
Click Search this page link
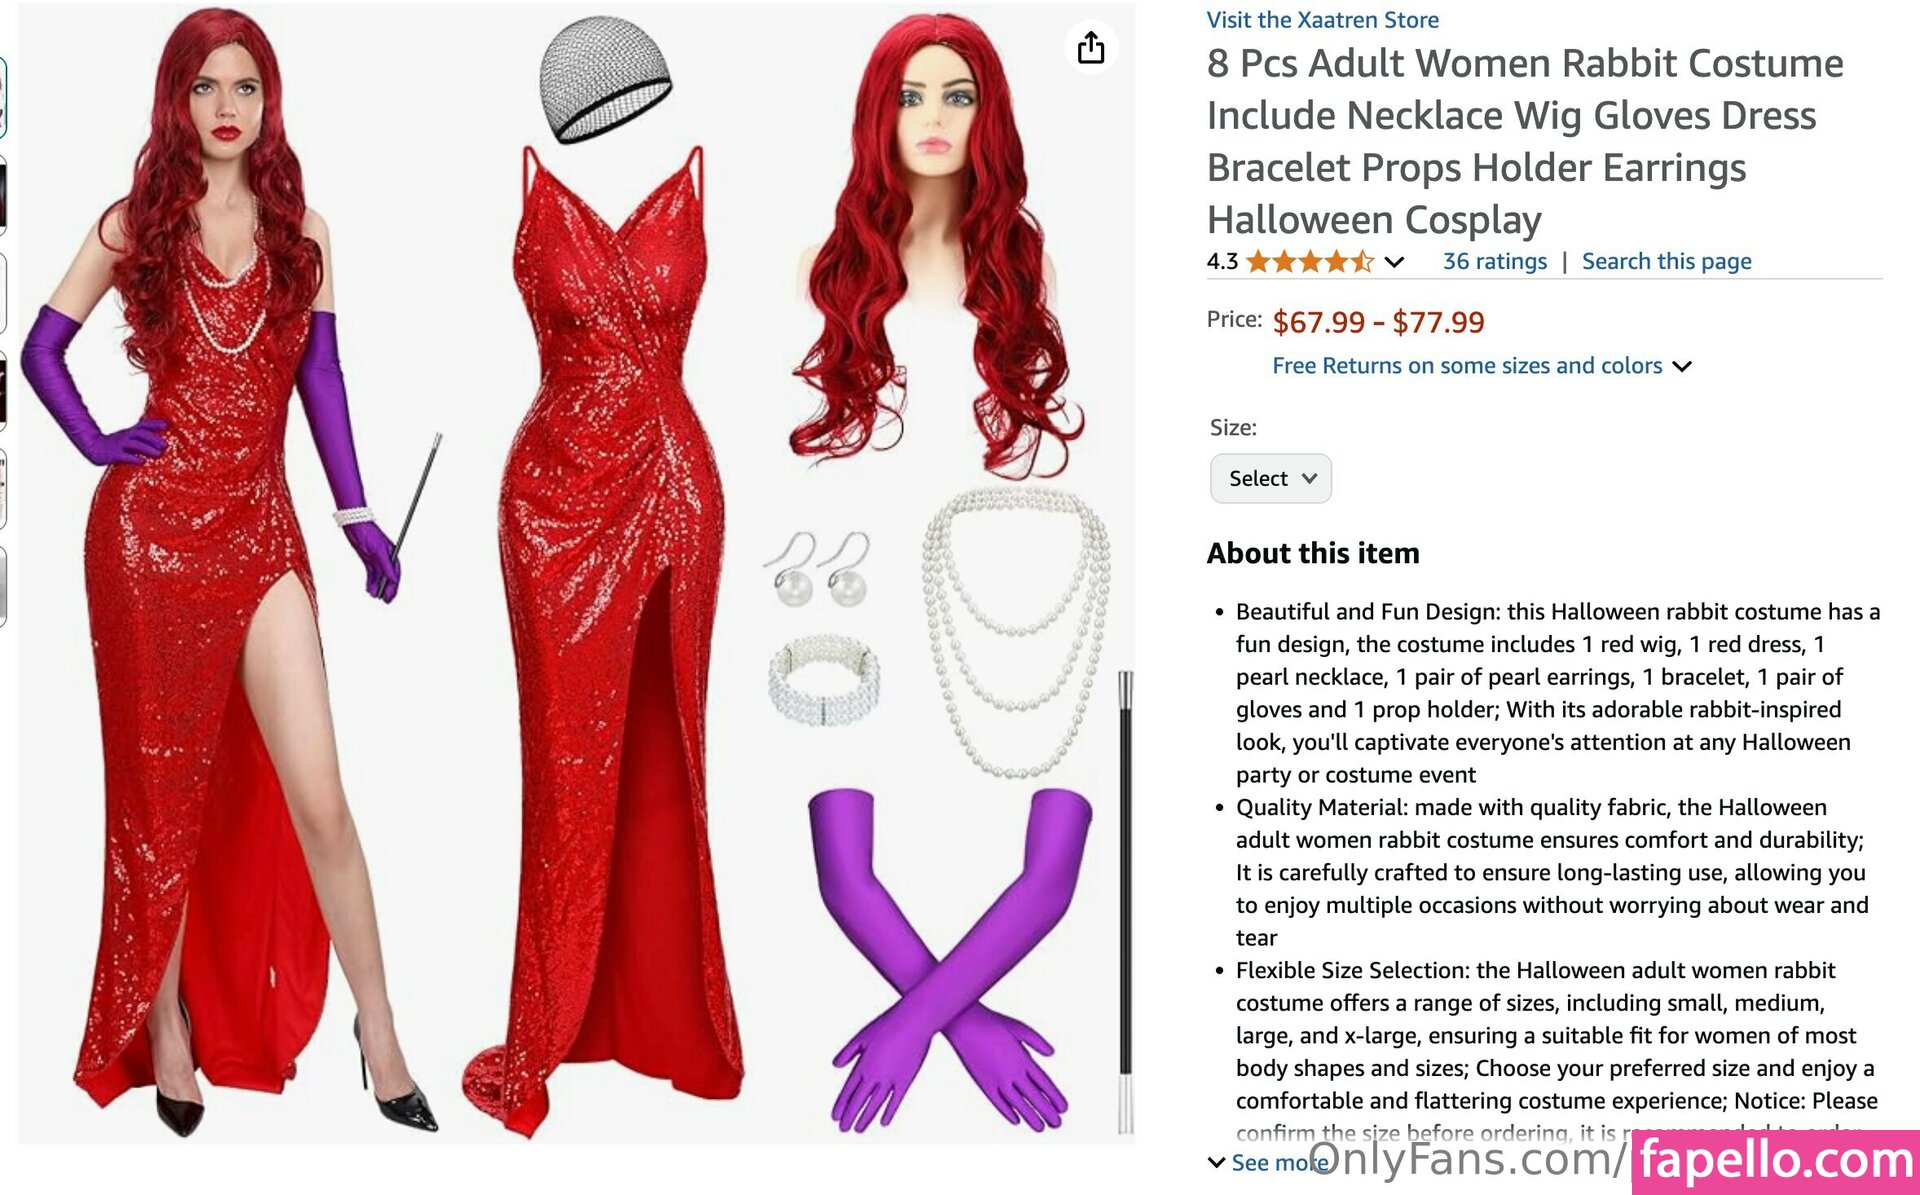(1666, 261)
